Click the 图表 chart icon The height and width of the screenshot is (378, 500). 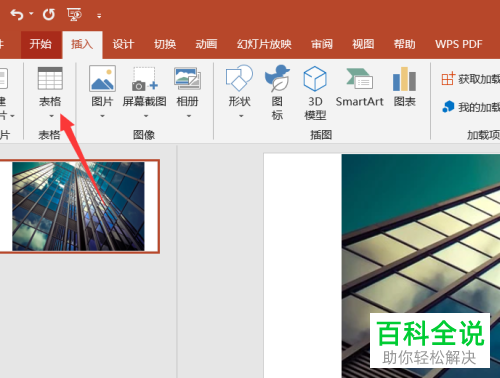click(x=404, y=79)
